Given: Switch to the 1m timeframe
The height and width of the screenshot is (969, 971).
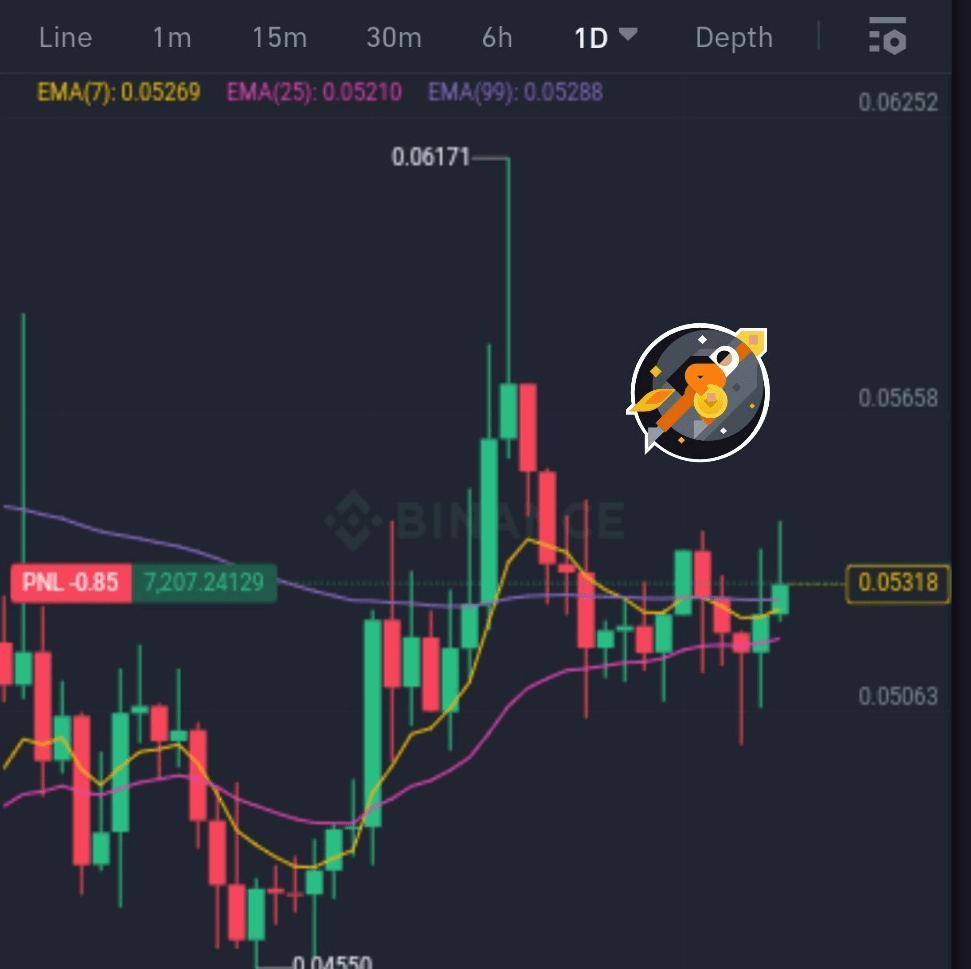Looking at the screenshot, I should (x=172, y=38).
